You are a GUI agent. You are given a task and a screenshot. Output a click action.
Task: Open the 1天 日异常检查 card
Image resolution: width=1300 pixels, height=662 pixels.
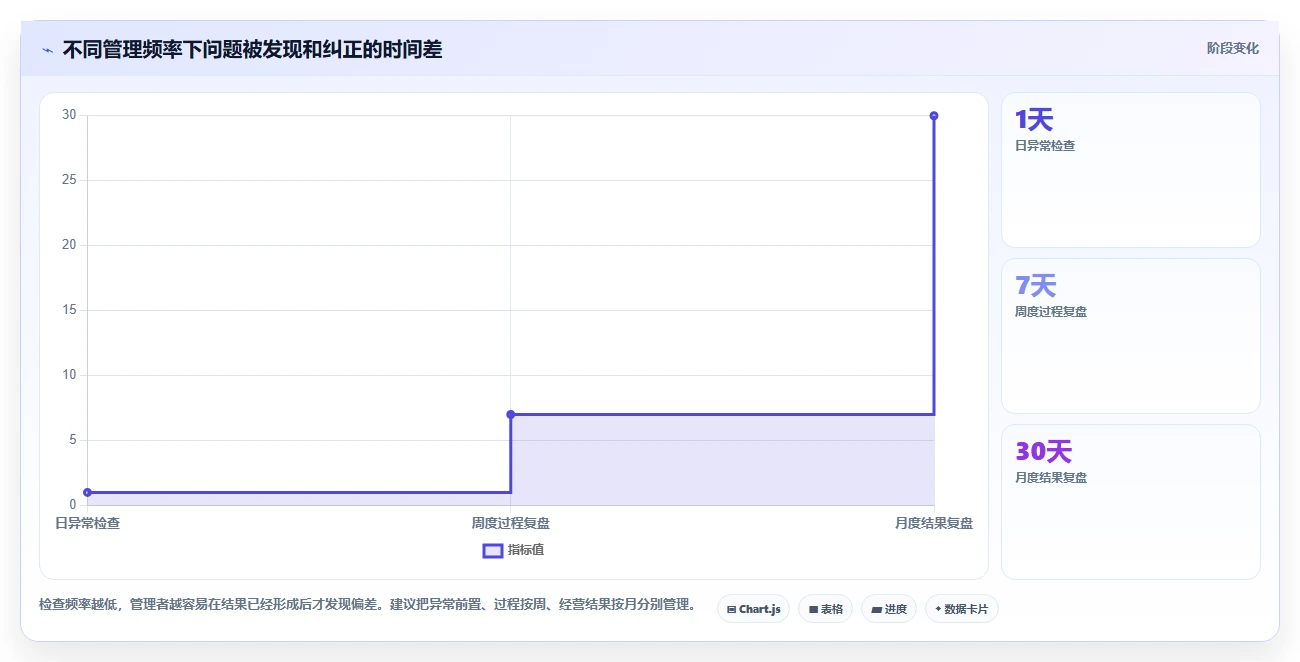click(1130, 170)
